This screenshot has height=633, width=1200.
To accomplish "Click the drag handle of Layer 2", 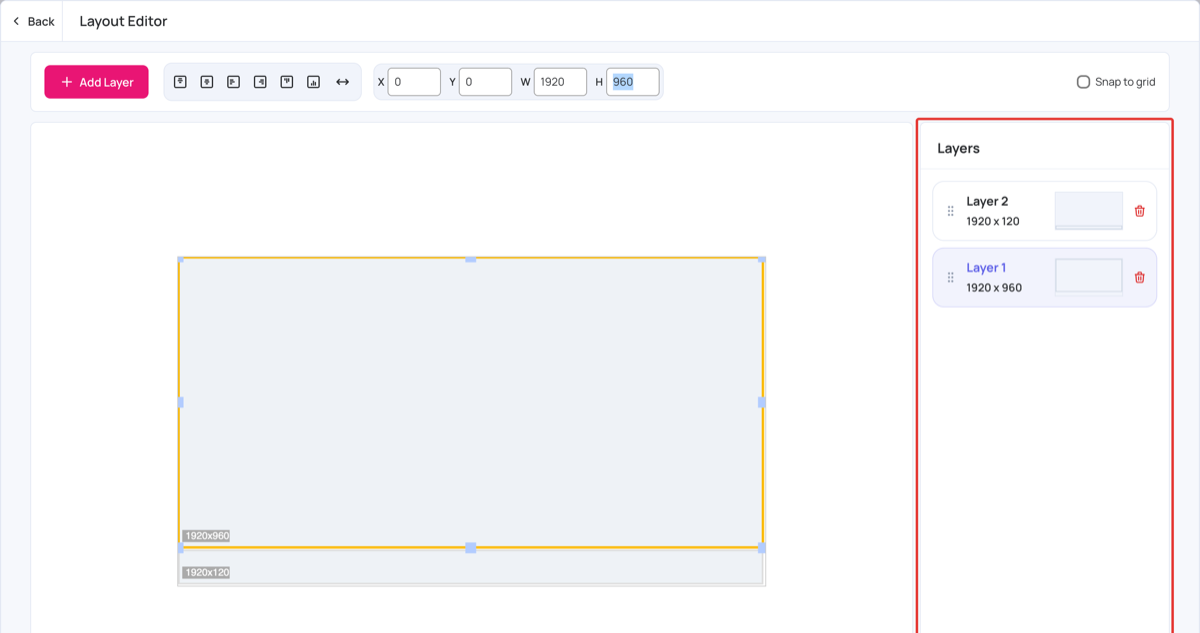I will (x=950, y=211).
